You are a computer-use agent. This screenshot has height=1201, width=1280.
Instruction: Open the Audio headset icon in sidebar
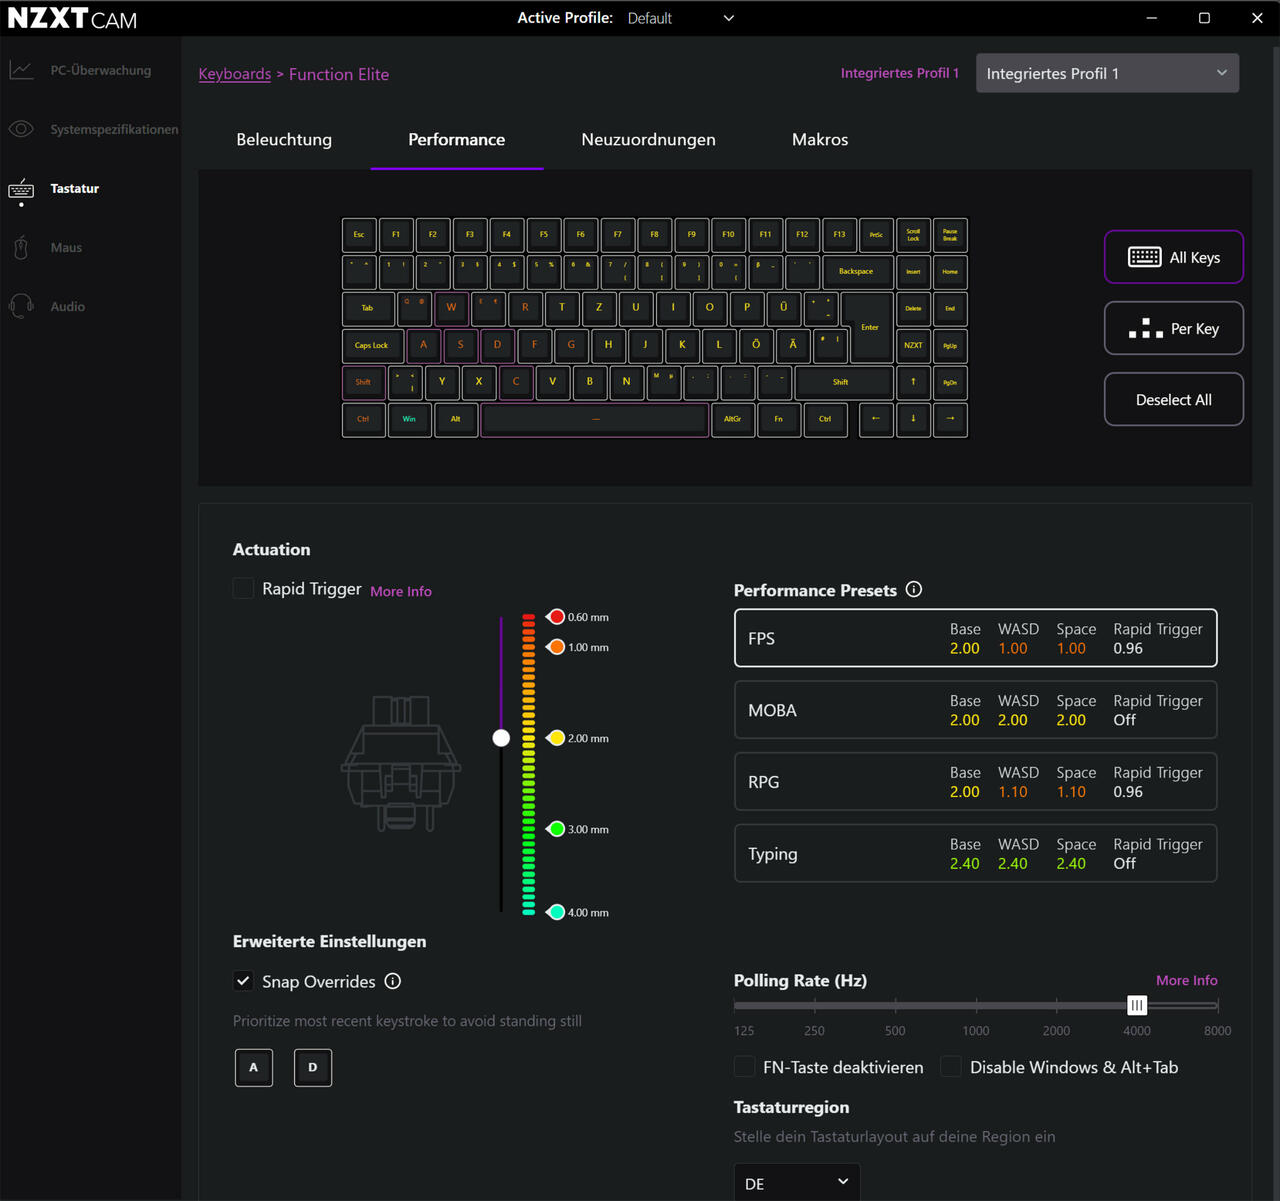coord(21,307)
